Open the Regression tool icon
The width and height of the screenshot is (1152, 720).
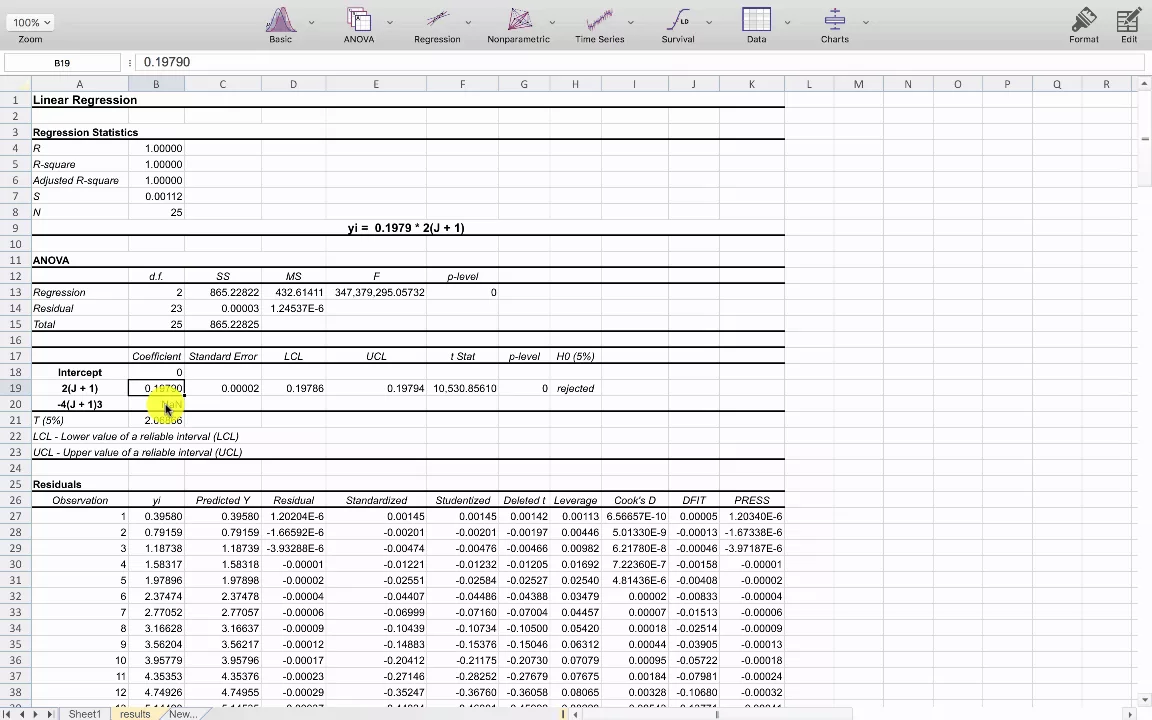coord(437,20)
